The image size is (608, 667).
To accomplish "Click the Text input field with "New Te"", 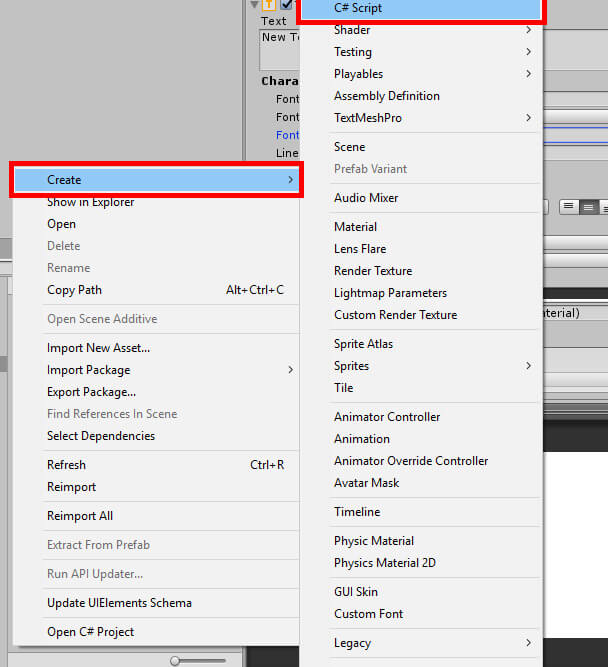I will [279, 44].
